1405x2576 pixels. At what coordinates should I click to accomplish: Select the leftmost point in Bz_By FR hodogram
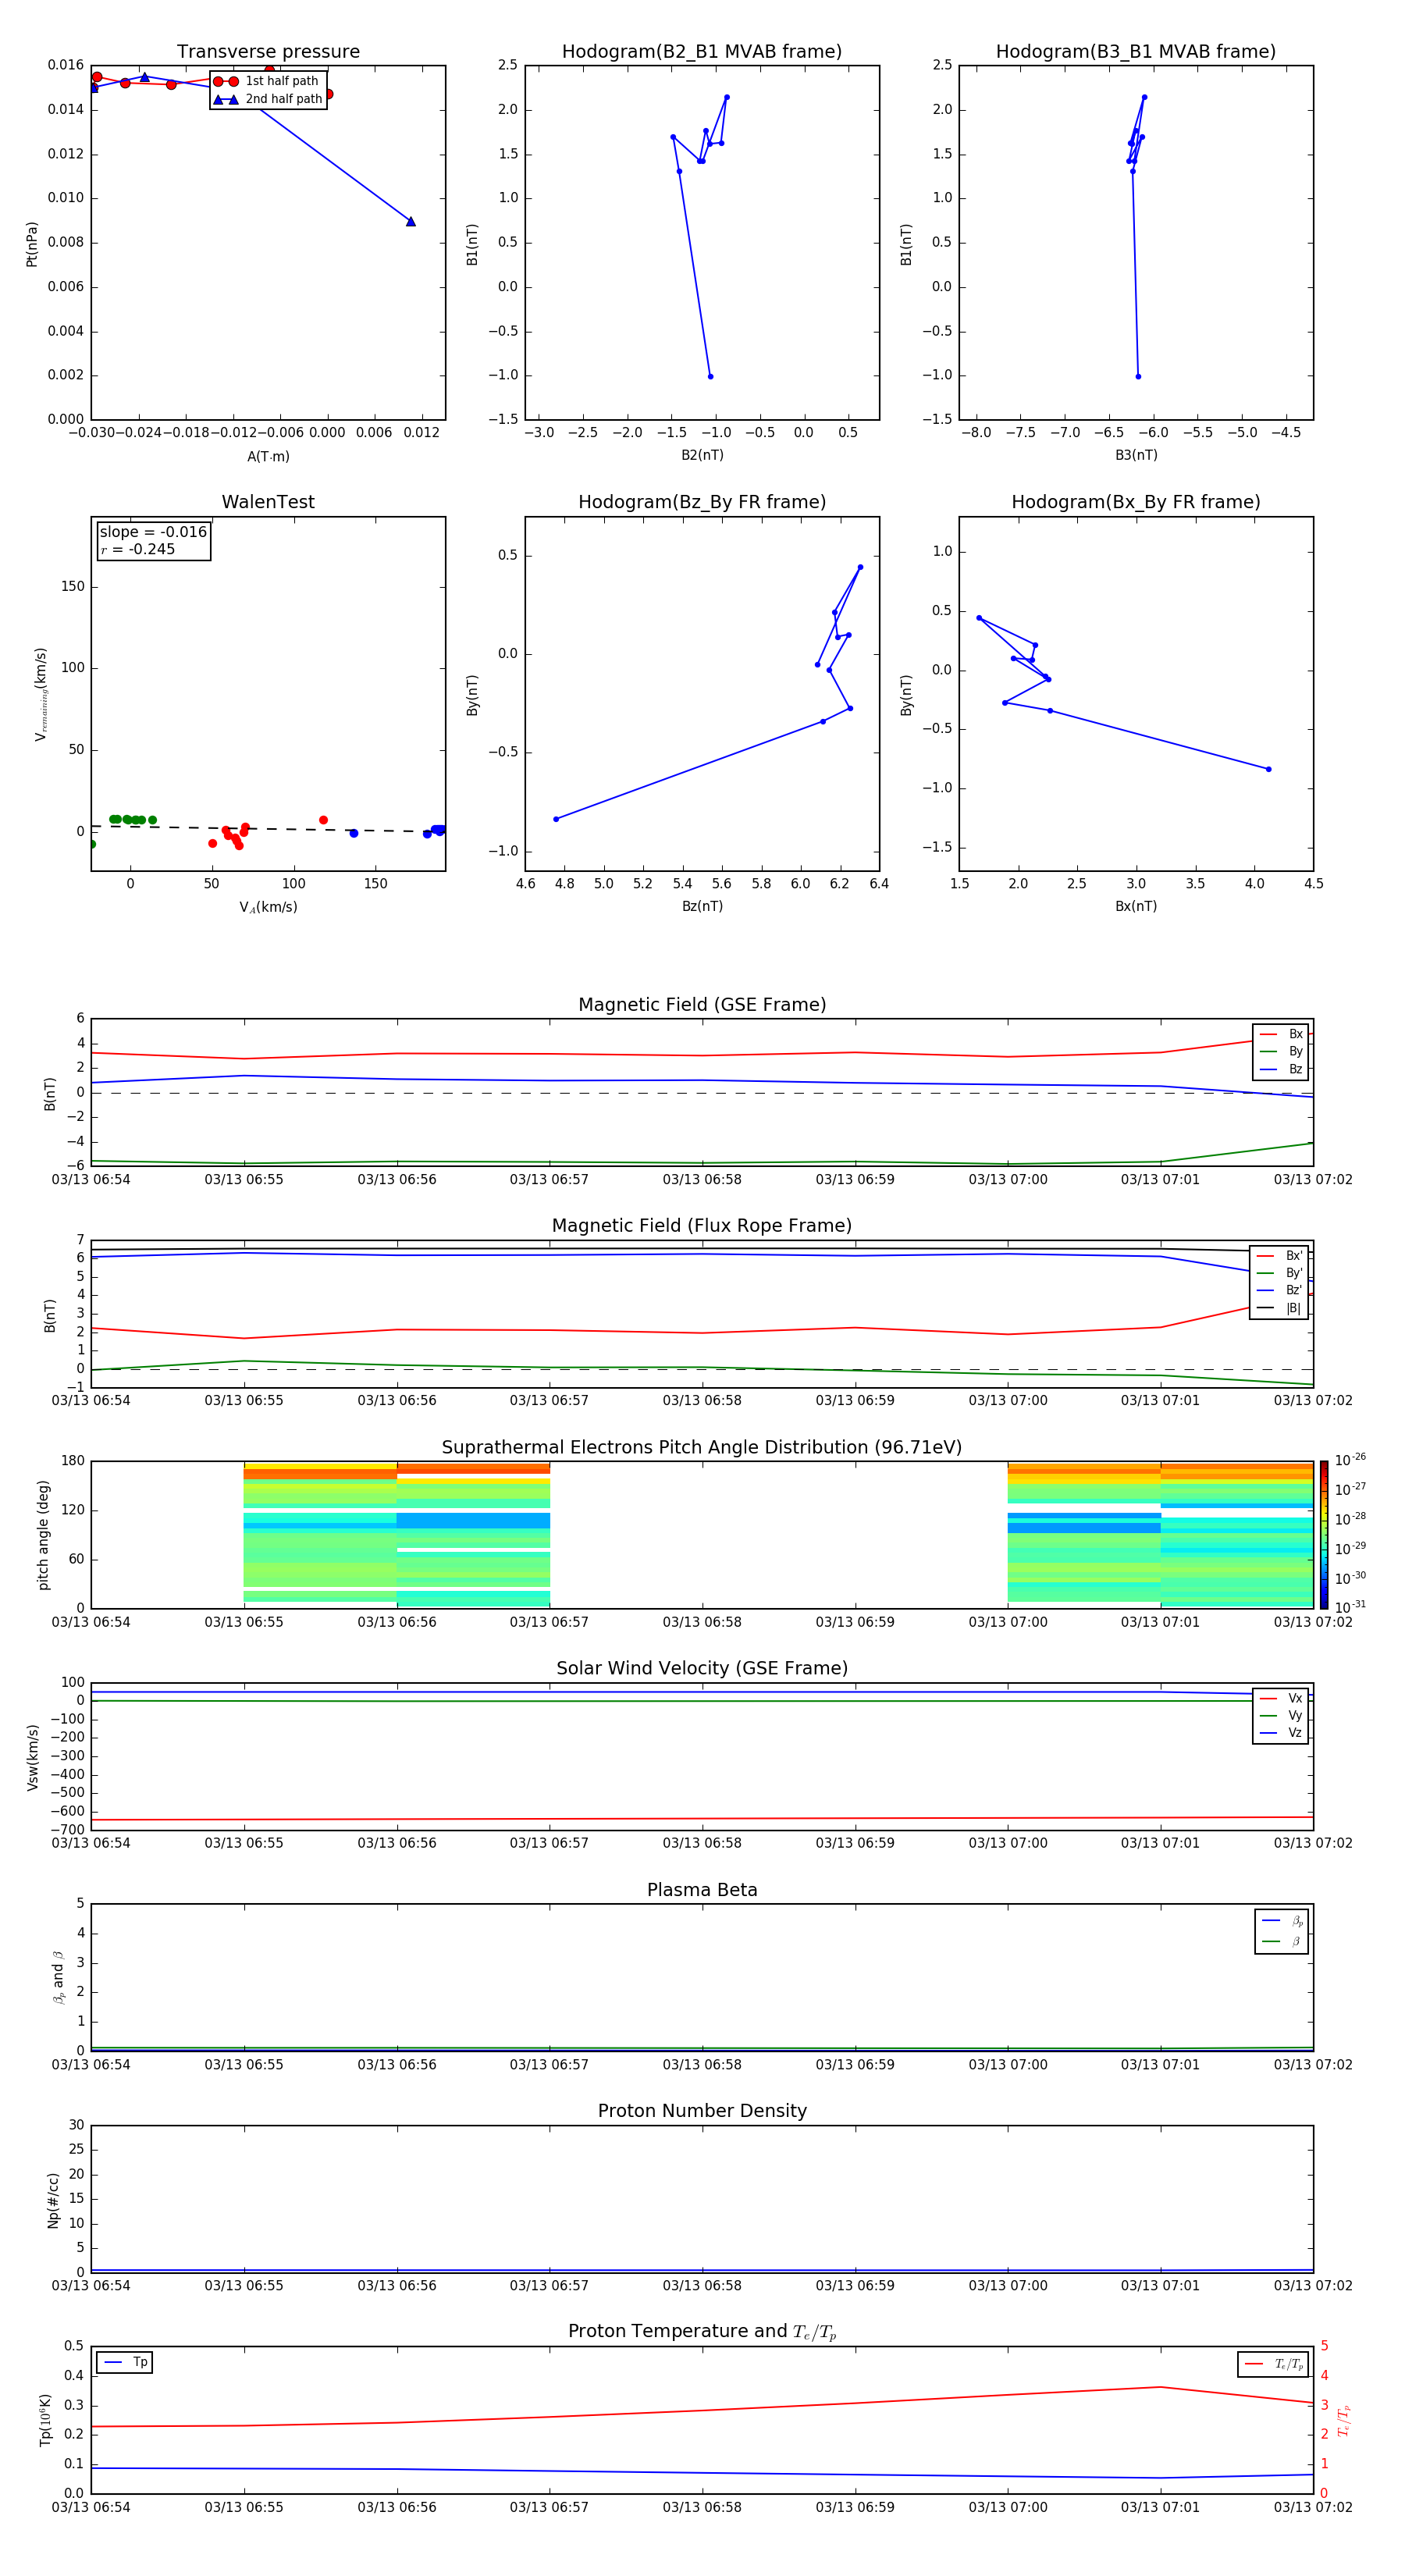coord(556,819)
